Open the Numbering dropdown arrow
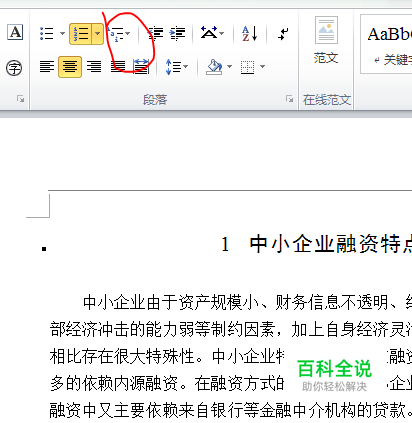The width and height of the screenshot is (412, 423). pyautogui.click(x=97, y=34)
